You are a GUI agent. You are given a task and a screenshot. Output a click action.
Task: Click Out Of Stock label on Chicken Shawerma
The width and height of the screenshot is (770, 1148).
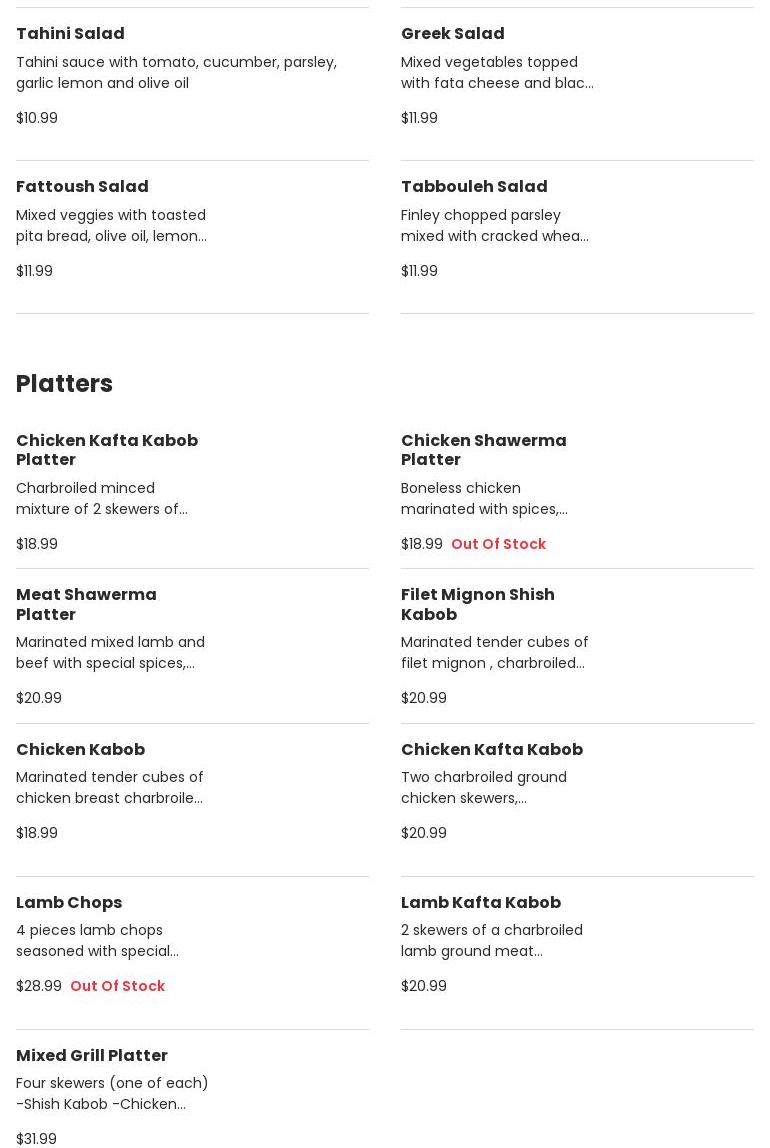click(498, 544)
